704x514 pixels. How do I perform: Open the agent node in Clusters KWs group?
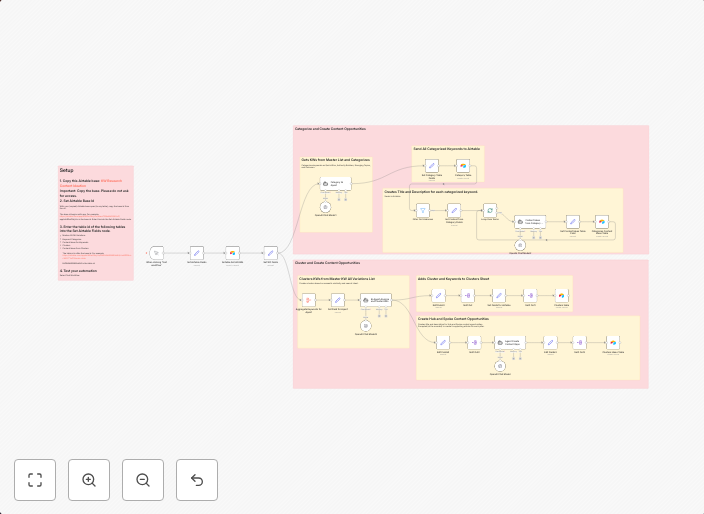376,300
